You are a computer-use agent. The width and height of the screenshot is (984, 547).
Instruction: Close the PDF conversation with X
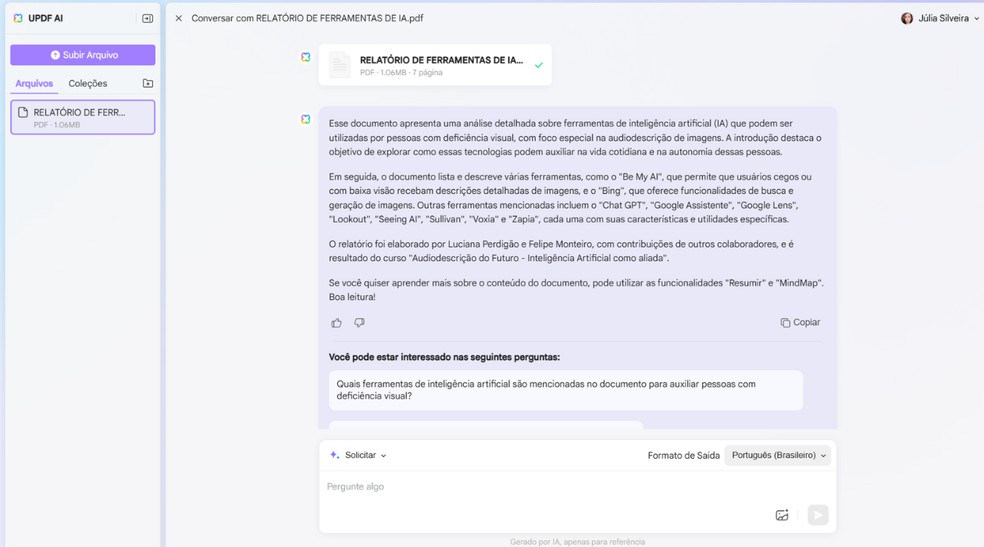pyautogui.click(x=179, y=18)
